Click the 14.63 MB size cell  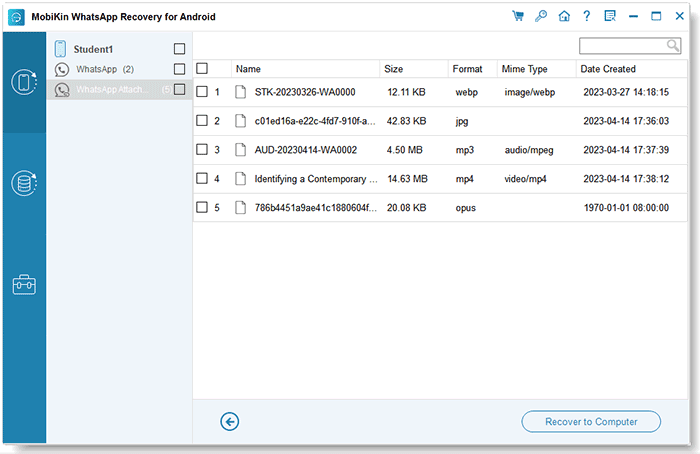coord(407,179)
